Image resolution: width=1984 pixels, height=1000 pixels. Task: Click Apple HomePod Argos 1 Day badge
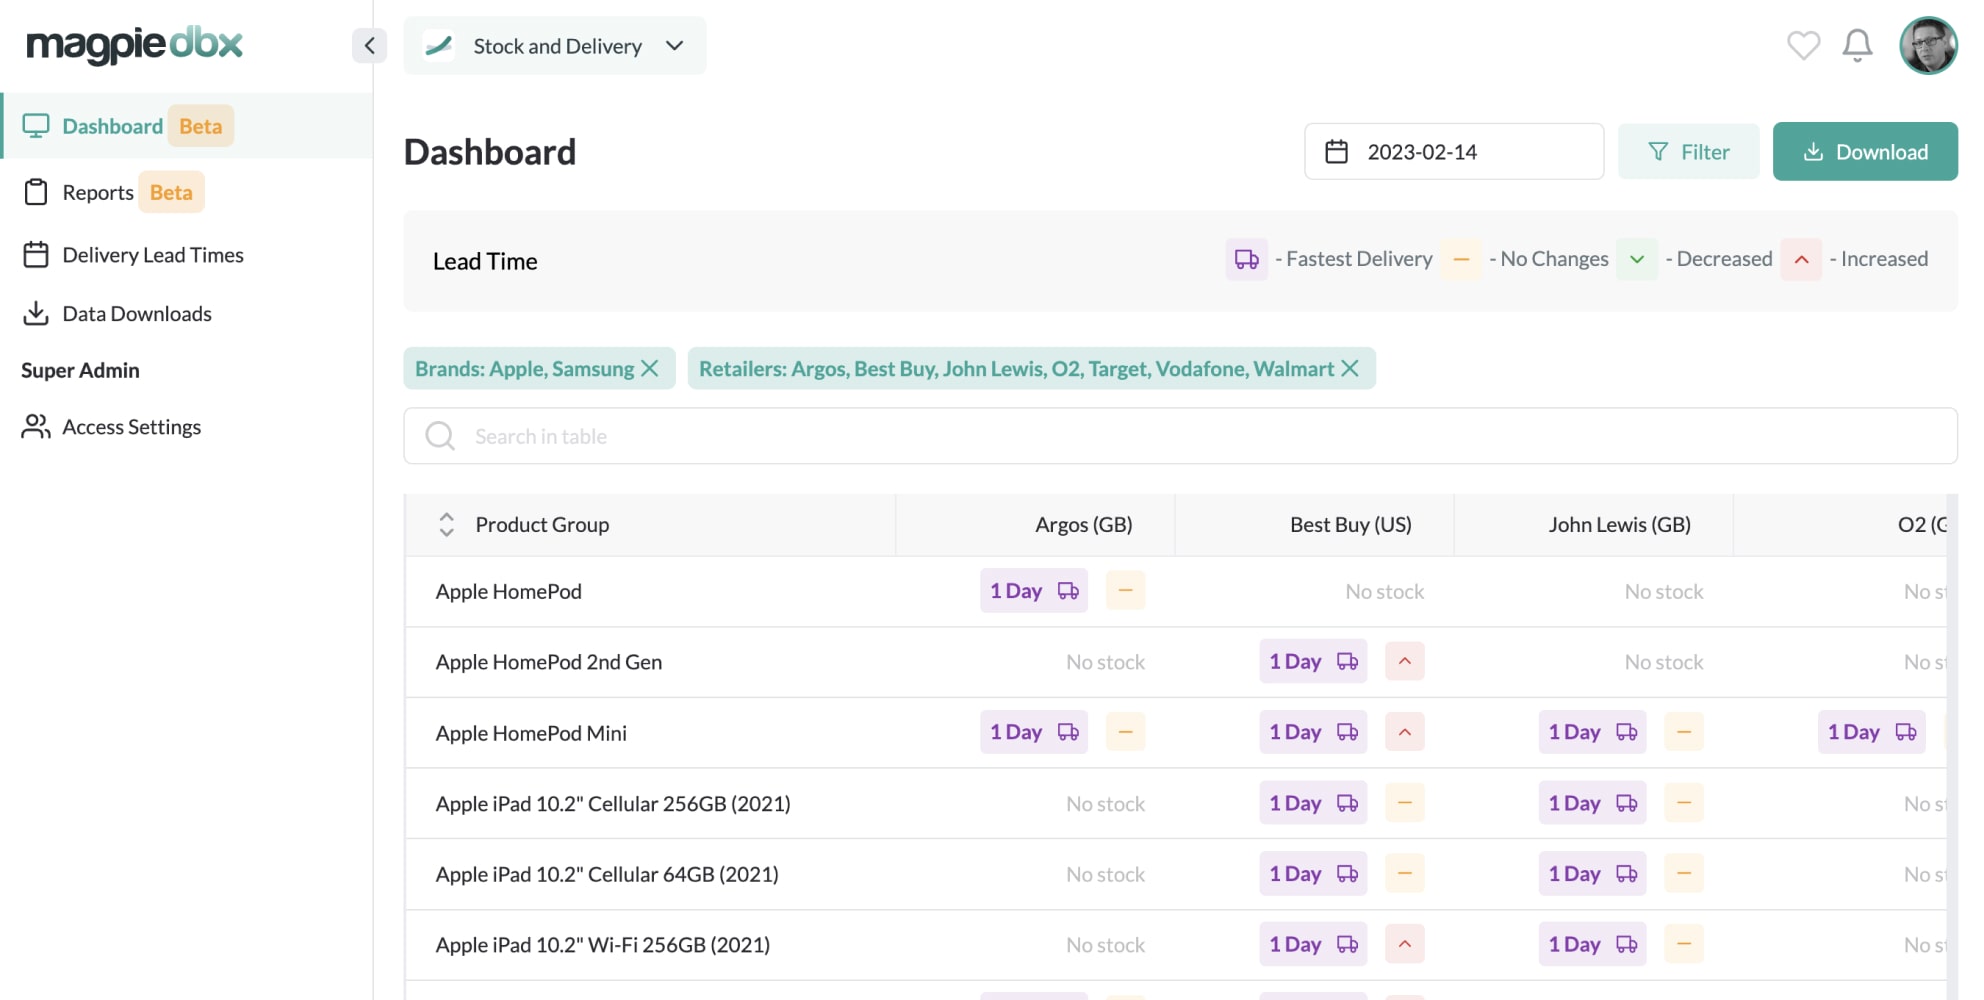pyautogui.click(x=1033, y=591)
